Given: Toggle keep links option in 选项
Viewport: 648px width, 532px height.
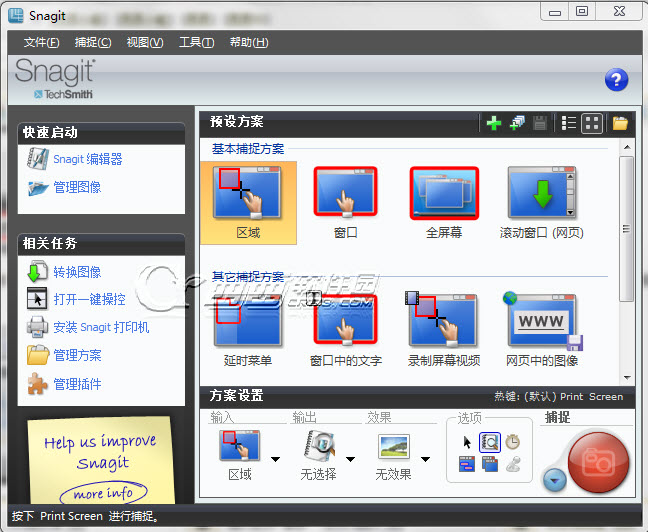Looking at the screenshot, I should 467,464.
